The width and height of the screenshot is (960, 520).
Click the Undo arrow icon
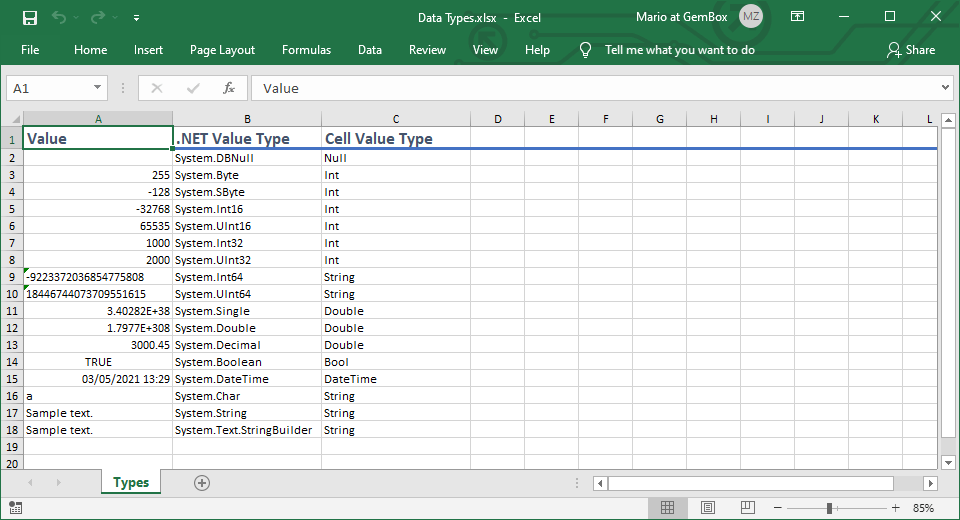(59, 17)
